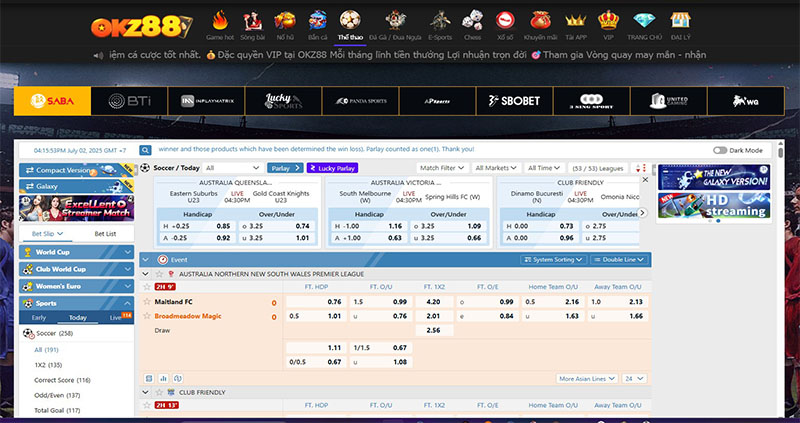Click the E-Sports category icon
The image size is (800, 423).
(439, 20)
